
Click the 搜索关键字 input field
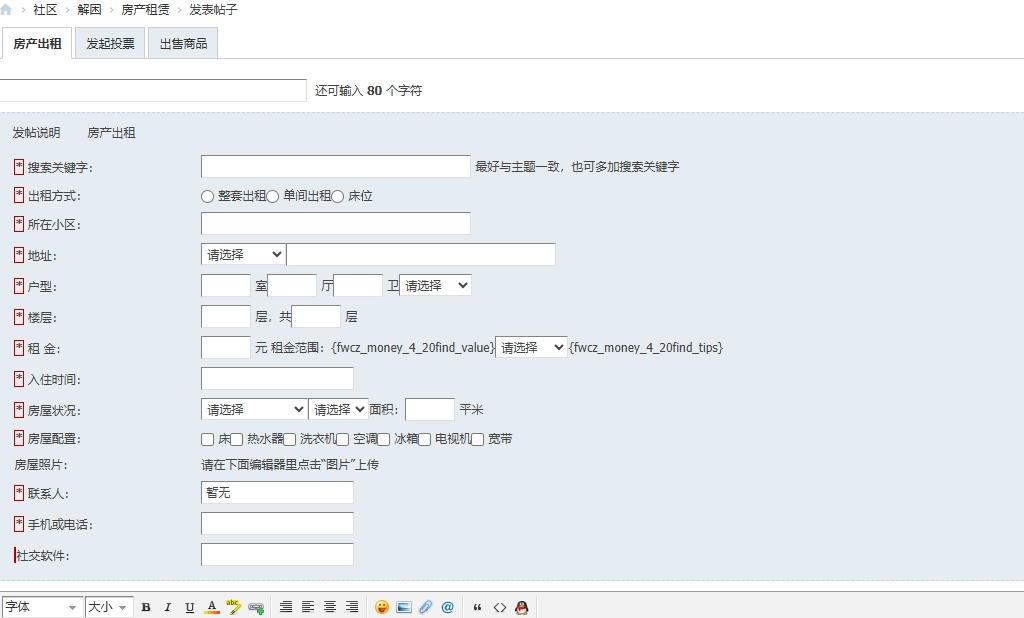point(335,167)
